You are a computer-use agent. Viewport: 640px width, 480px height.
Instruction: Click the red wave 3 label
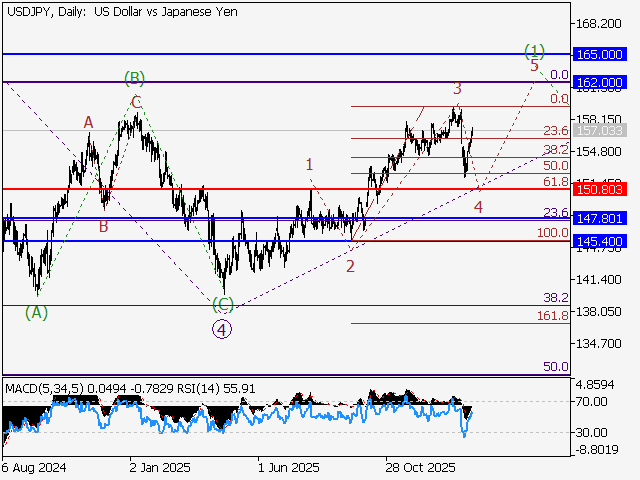(x=457, y=89)
